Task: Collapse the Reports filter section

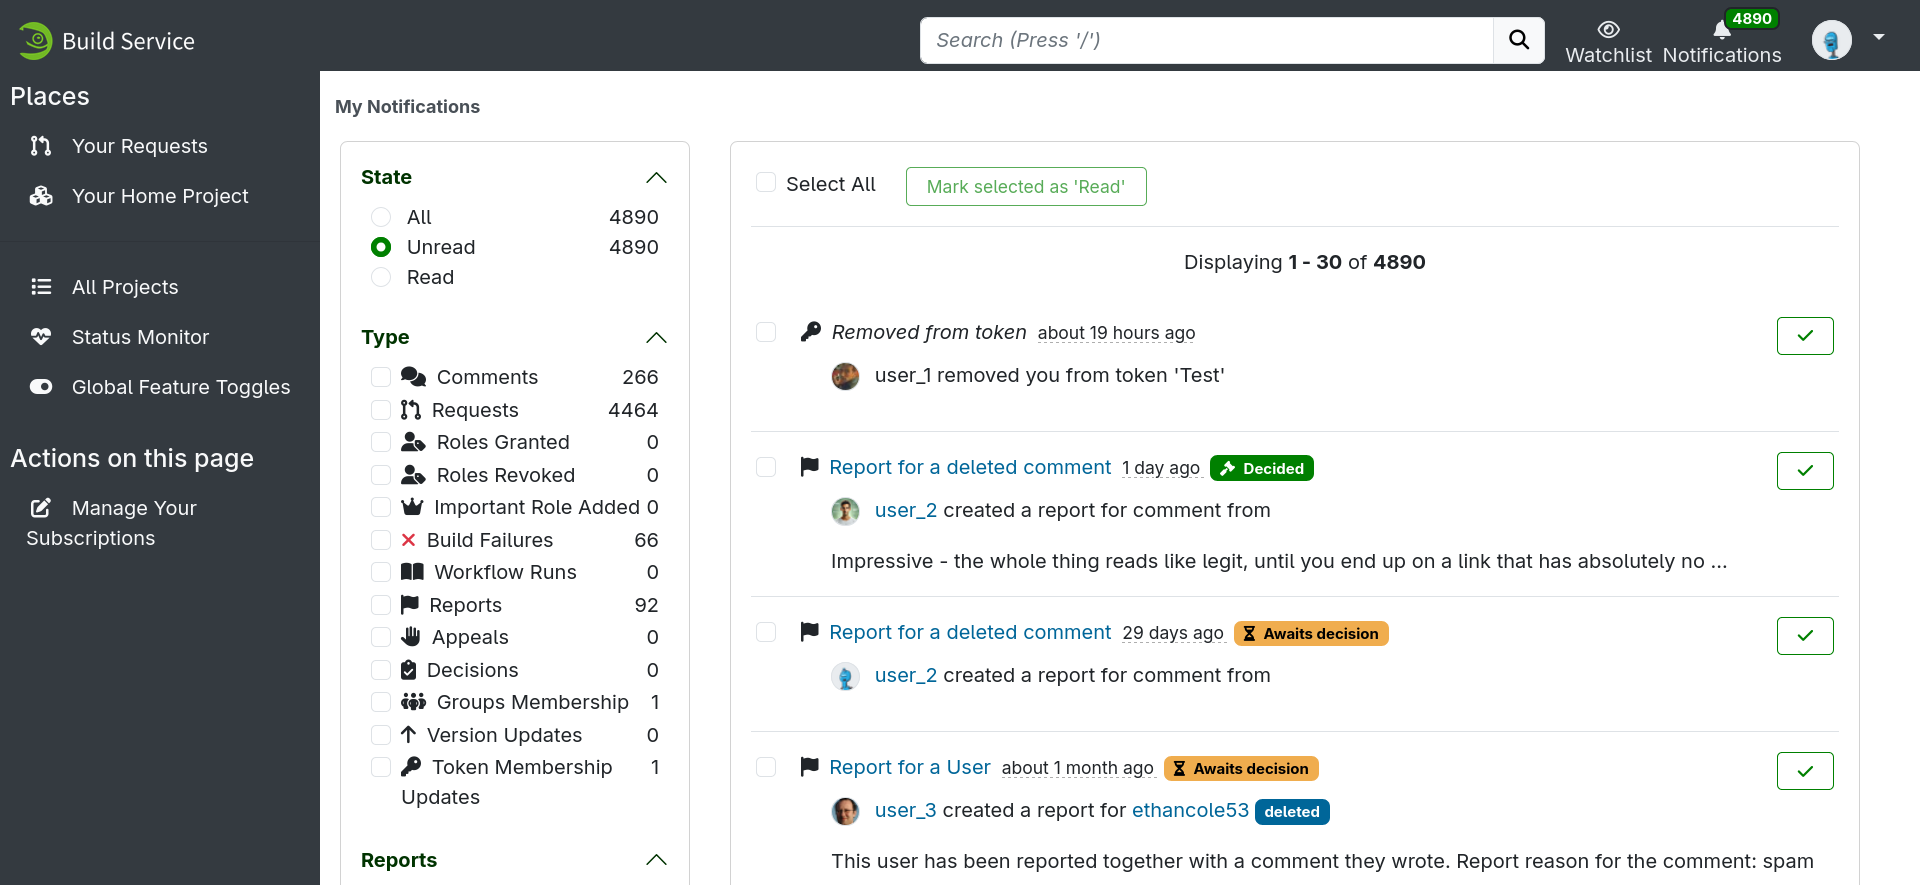Action: [x=657, y=860]
